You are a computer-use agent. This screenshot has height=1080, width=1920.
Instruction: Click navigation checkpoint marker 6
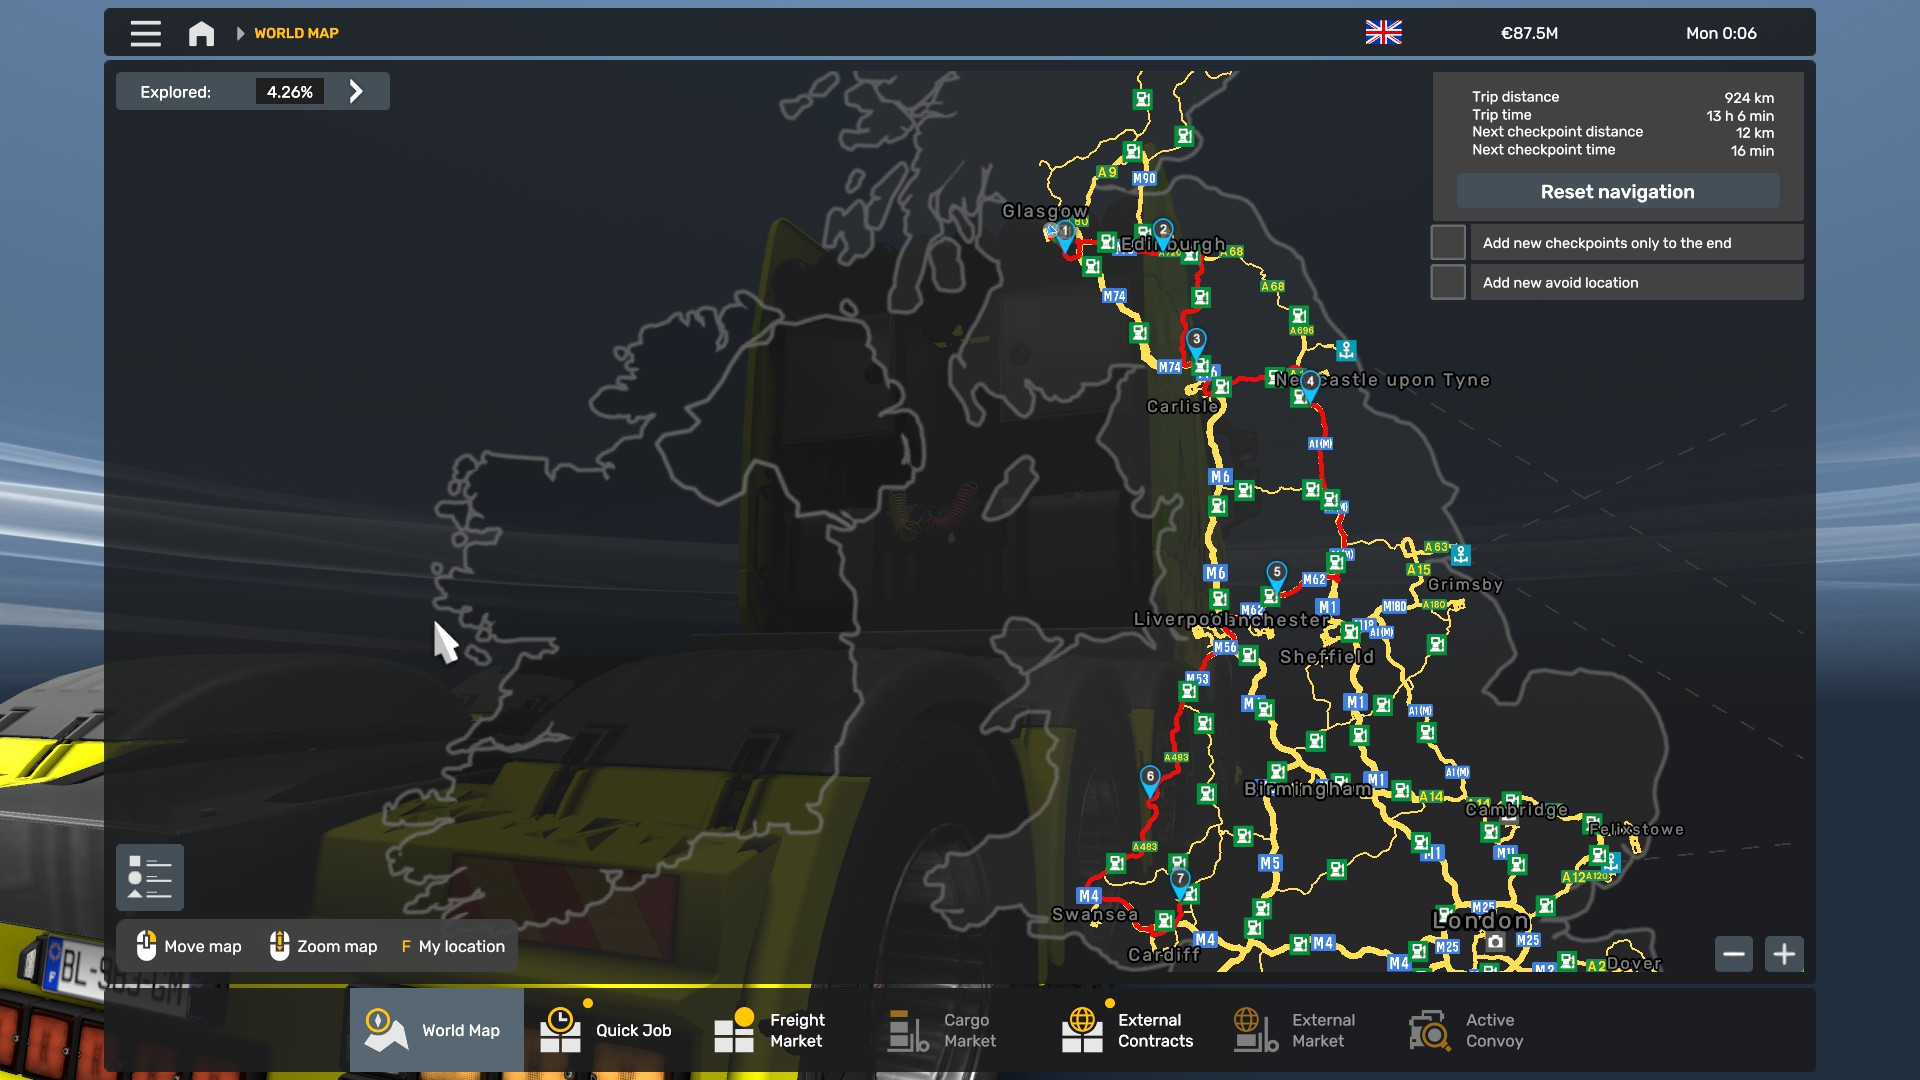coord(1150,778)
